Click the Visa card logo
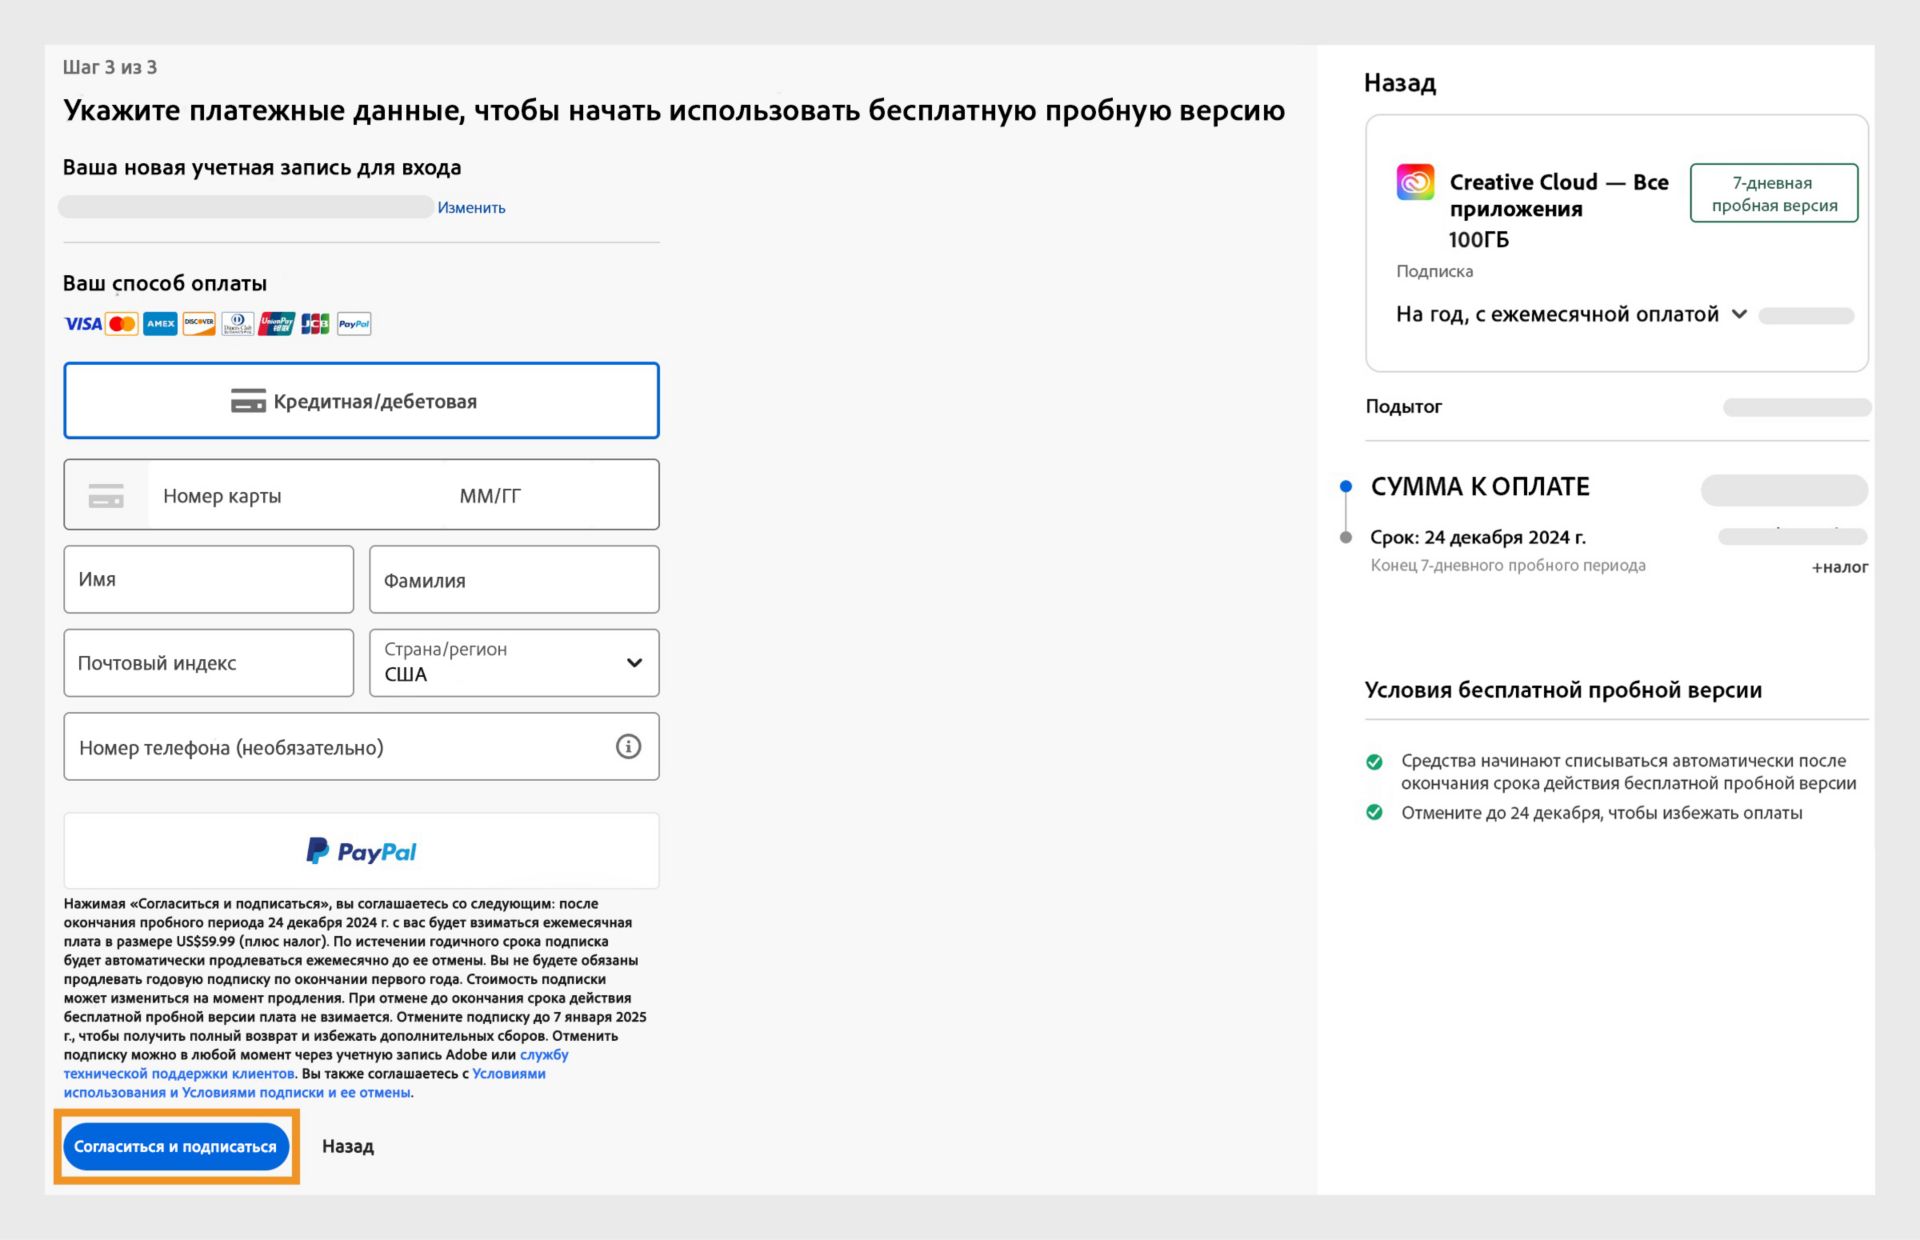The width and height of the screenshot is (1920, 1240). tap(83, 324)
